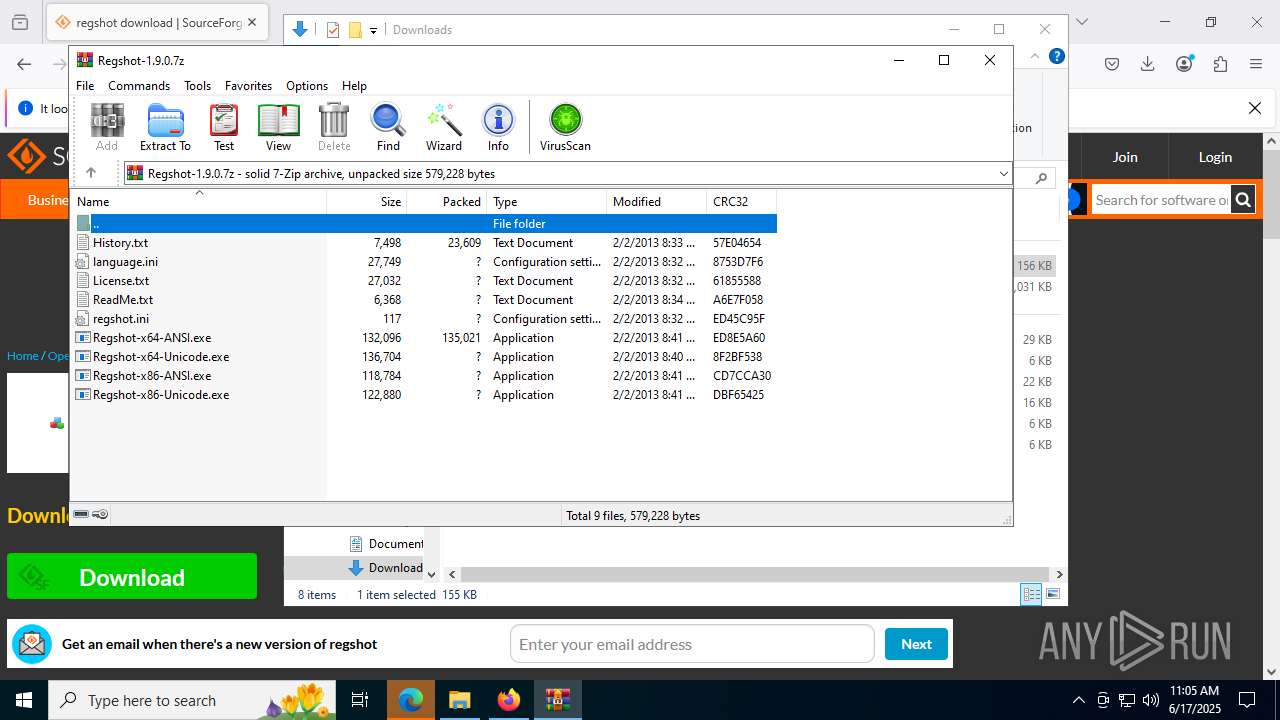Click the Next button for email signup
Image resolution: width=1280 pixels, height=720 pixels.
click(x=916, y=644)
